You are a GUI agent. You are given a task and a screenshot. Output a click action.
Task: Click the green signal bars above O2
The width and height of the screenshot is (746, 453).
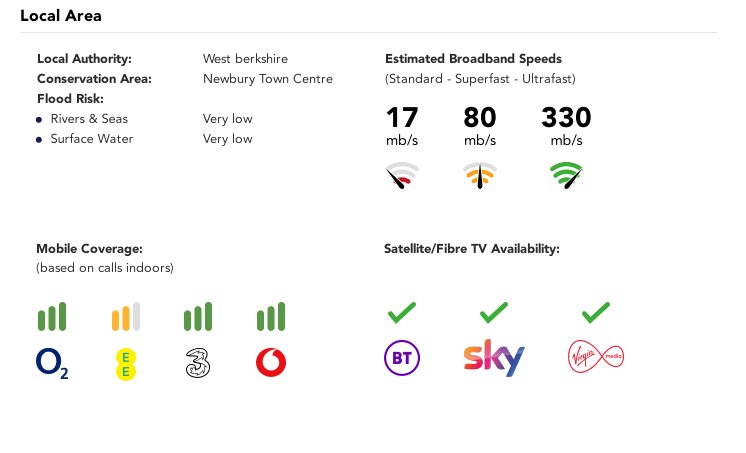coord(52,316)
